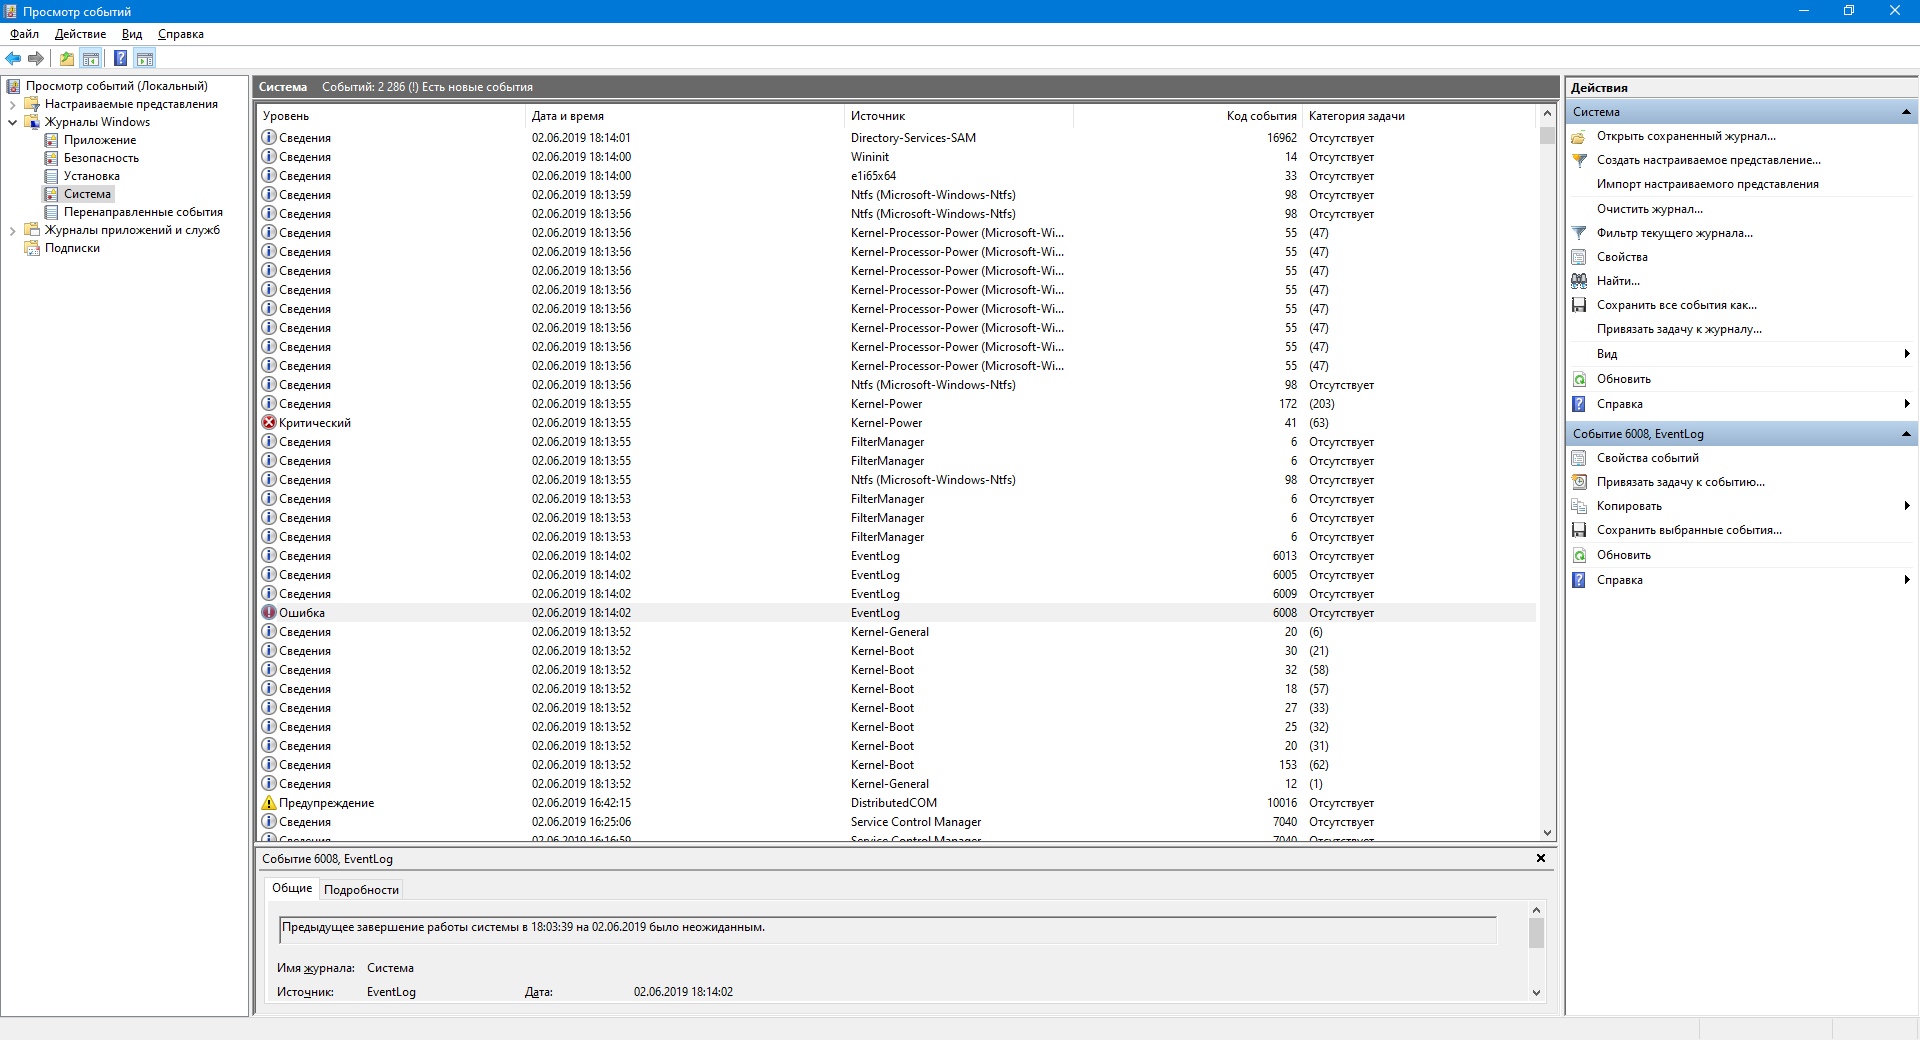Select the Directory-Services-SAM event row
This screenshot has width=1920, height=1040.
pyautogui.click(x=896, y=138)
